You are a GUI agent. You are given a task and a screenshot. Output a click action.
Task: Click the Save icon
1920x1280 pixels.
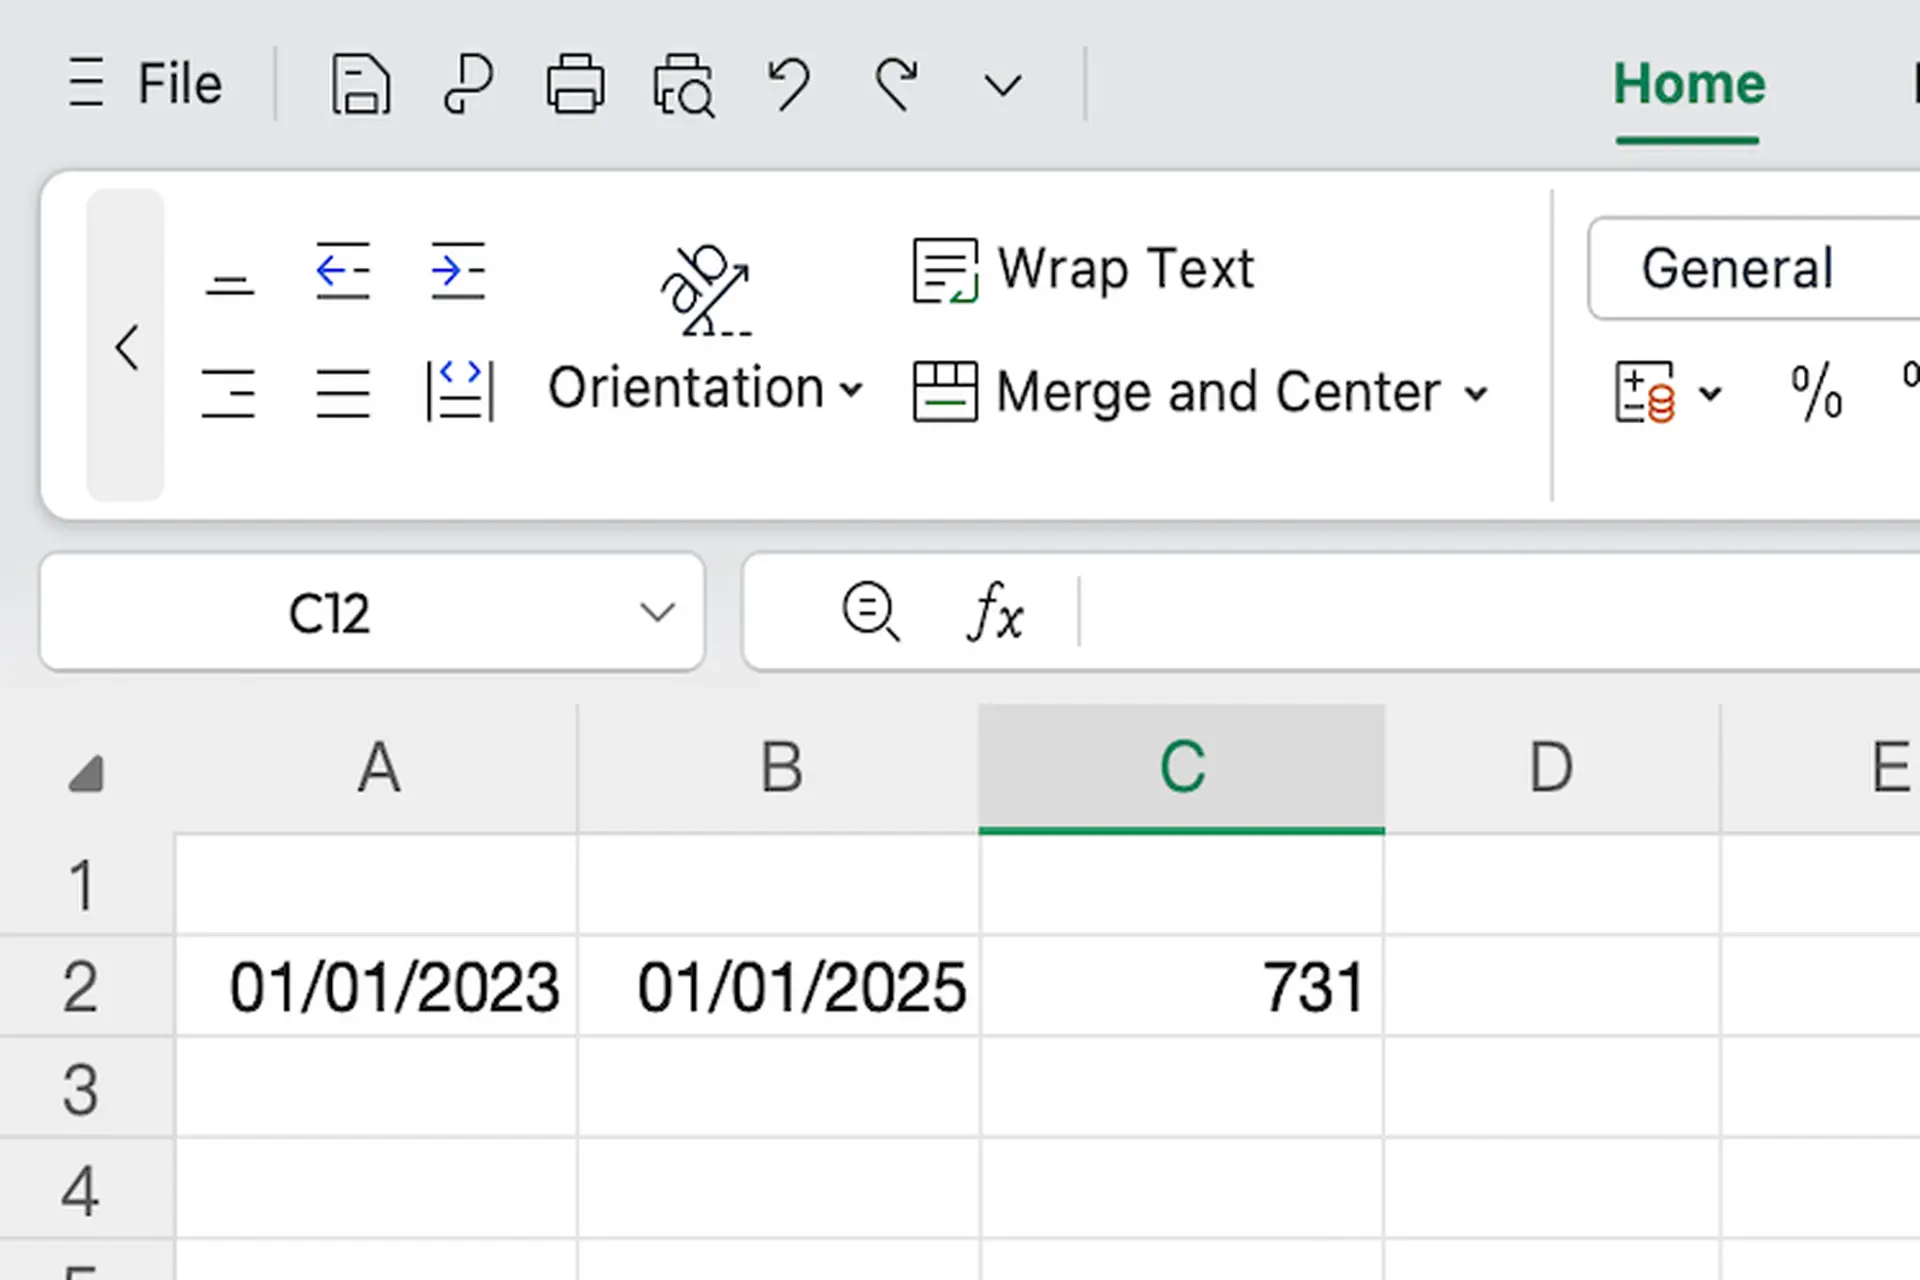click(361, 85)
